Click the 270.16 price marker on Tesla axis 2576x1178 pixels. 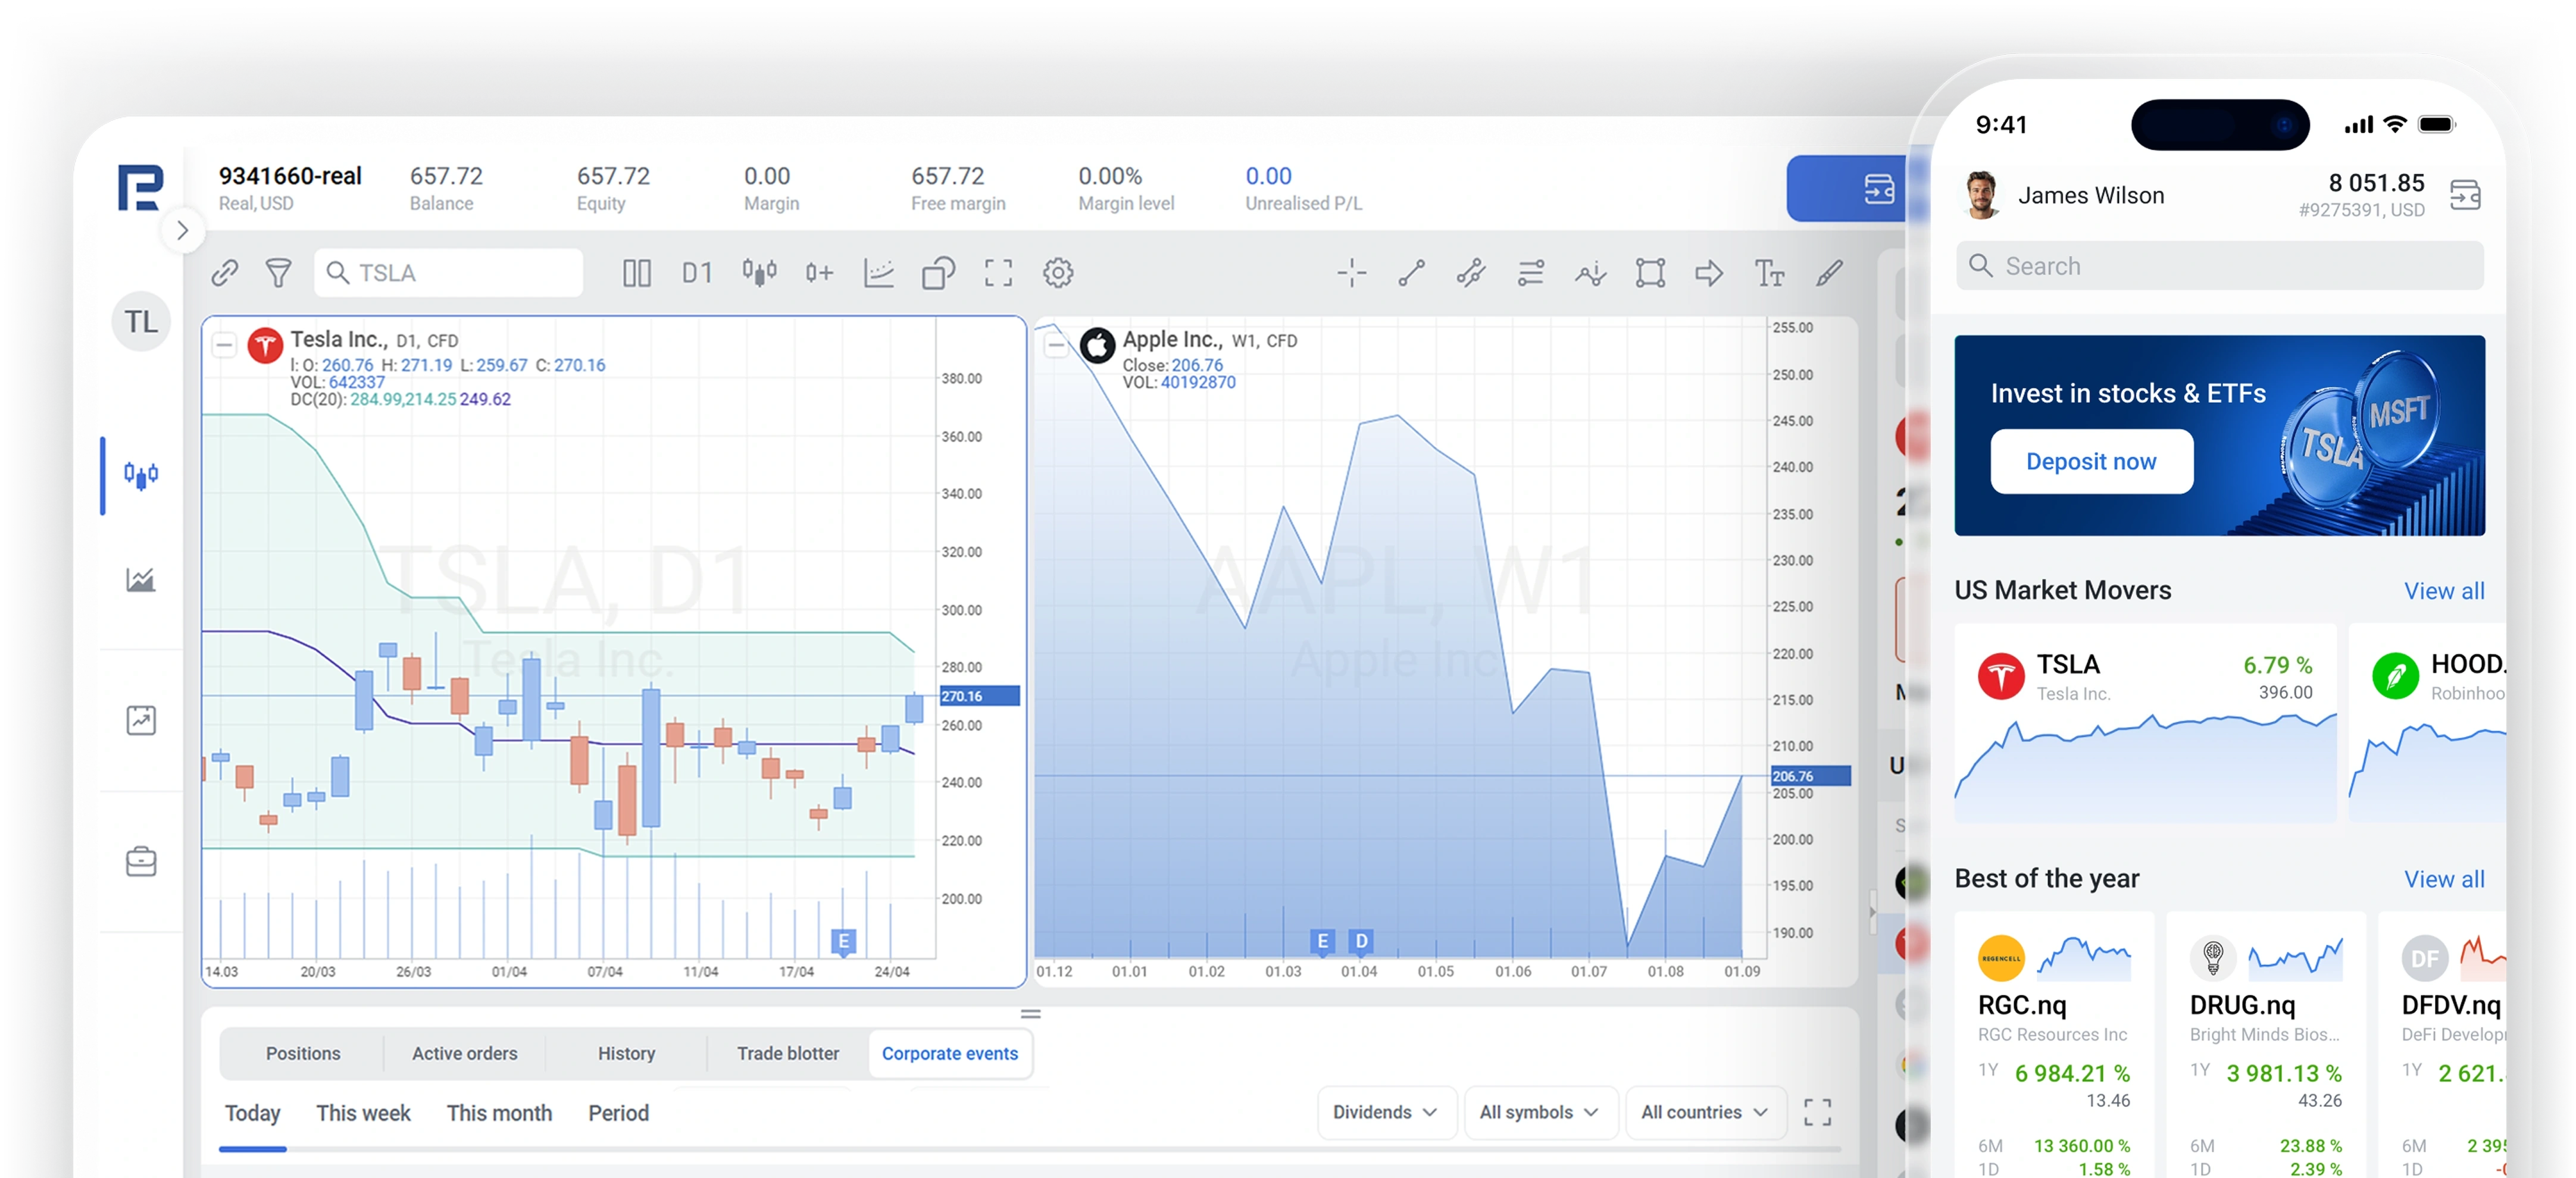point(979,696)
